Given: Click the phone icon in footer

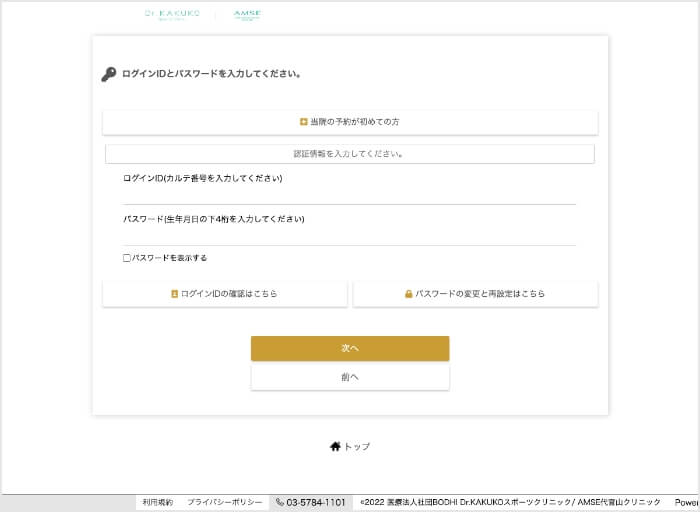Looking at the screenshot, I should click(280, 502).
